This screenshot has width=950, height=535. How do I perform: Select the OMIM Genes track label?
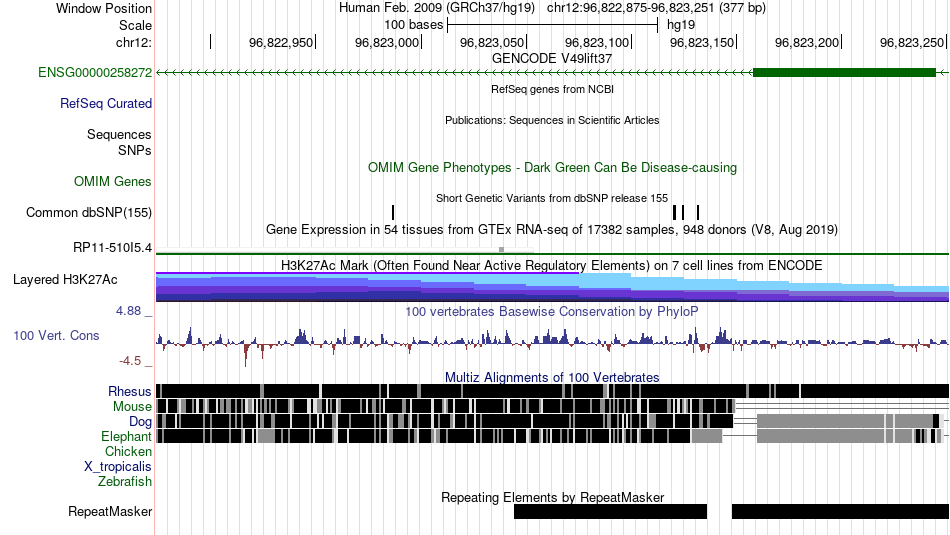(x=113, y=182)
